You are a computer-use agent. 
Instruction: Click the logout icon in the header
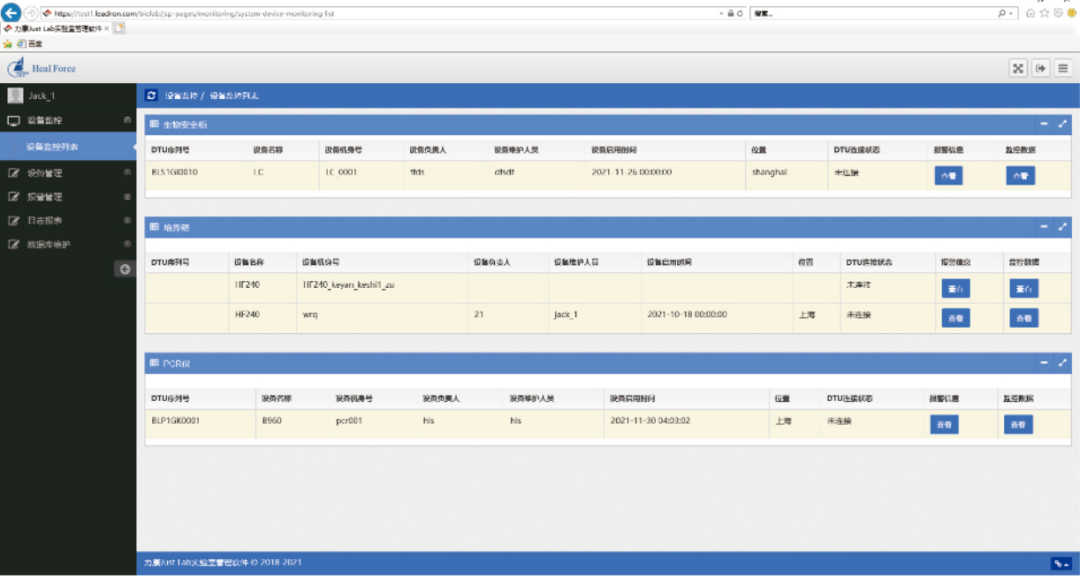(x=1041, y=68)
